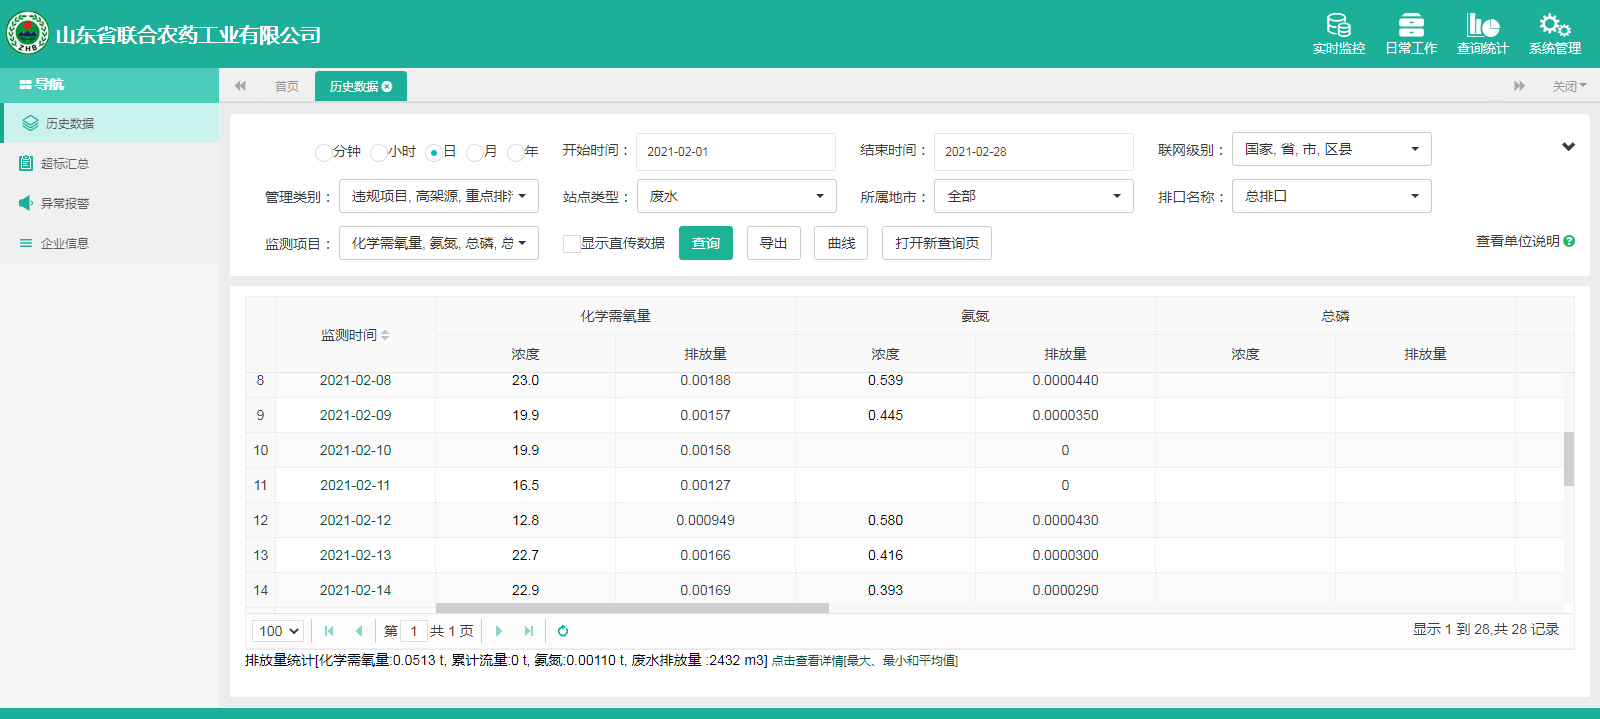Screen dimensions: 1600x719
Task: Close the 历史数据 tab with x icon
Action: [x=387, y=87]
